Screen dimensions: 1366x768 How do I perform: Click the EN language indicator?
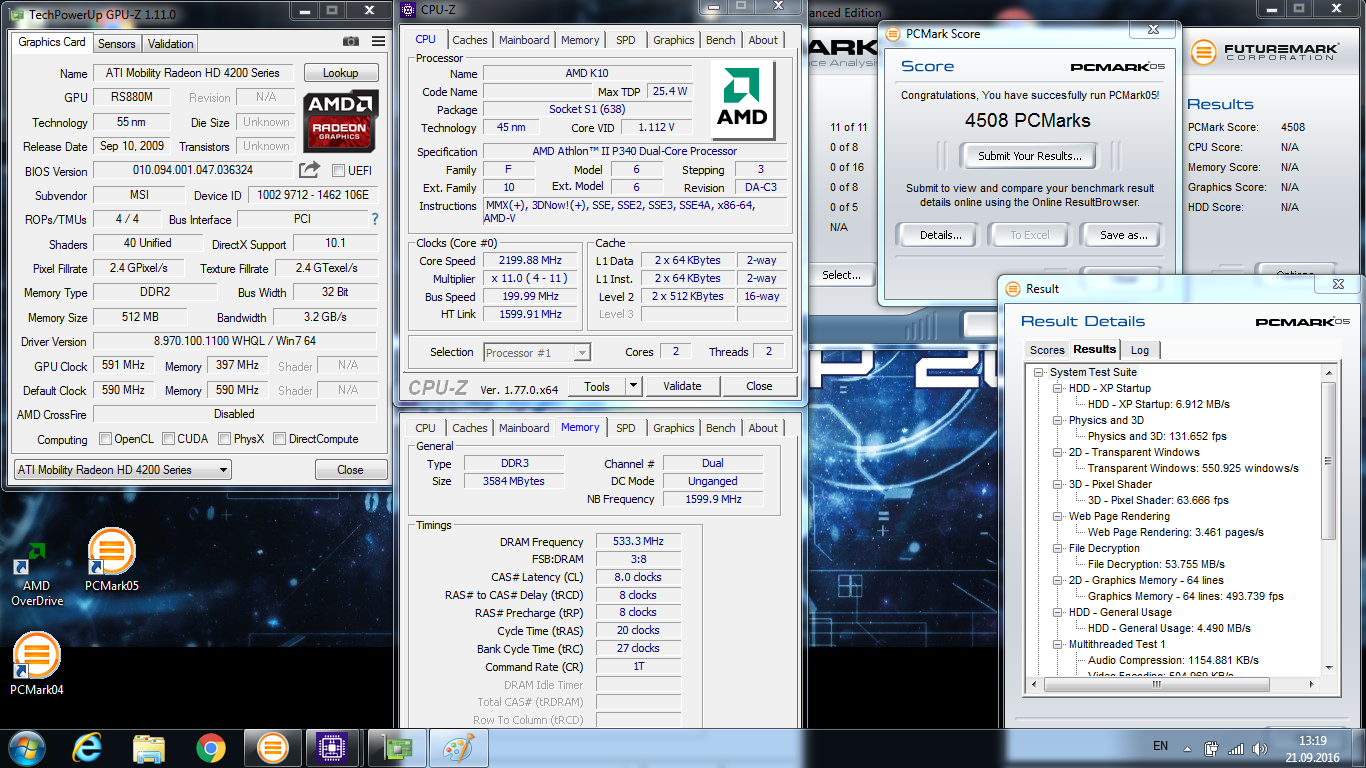pos(1161,746)
